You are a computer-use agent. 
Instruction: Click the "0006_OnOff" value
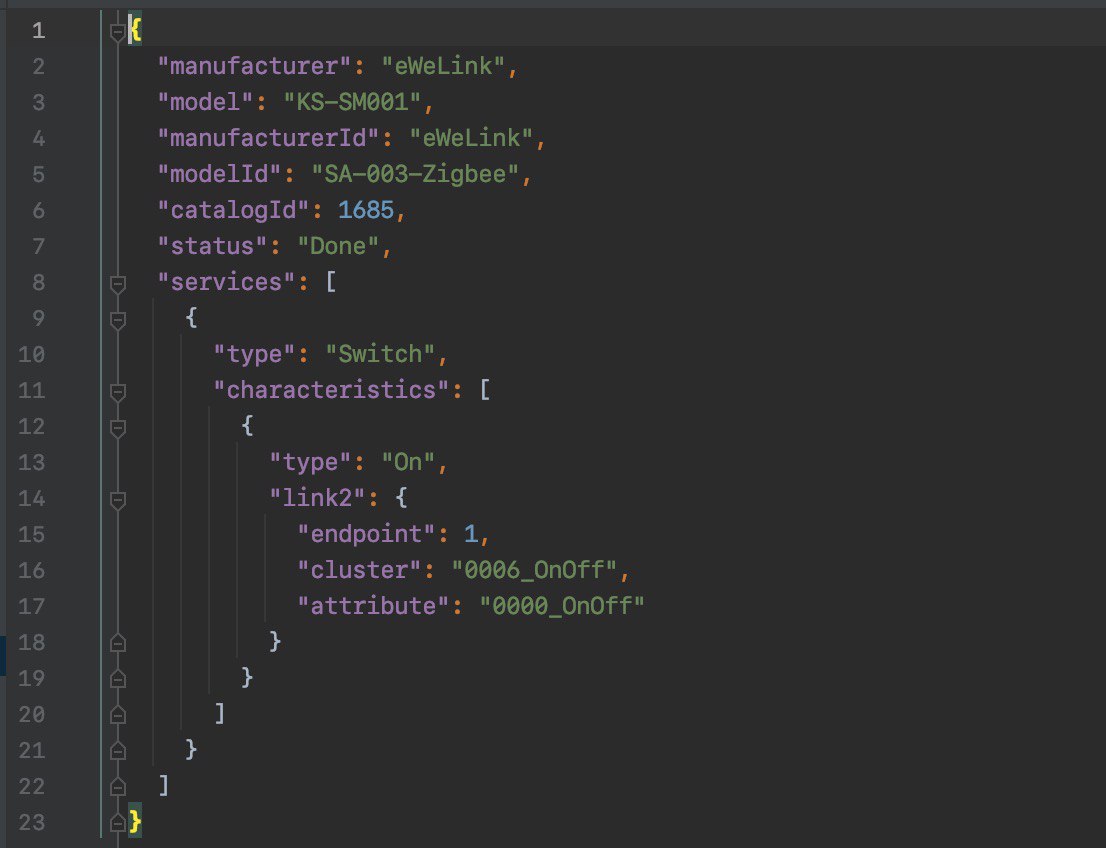534,569
